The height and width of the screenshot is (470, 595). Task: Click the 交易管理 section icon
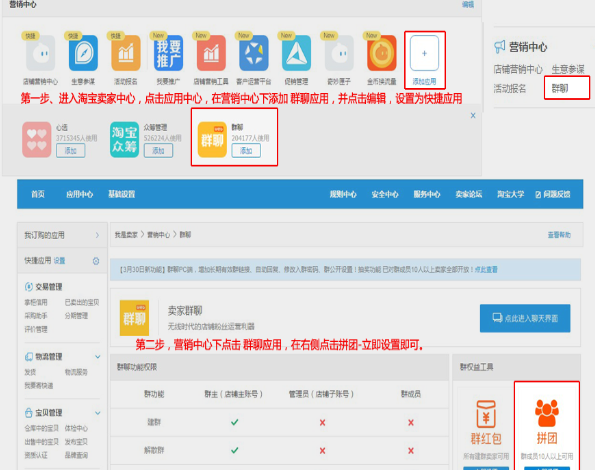pos(28,287)
